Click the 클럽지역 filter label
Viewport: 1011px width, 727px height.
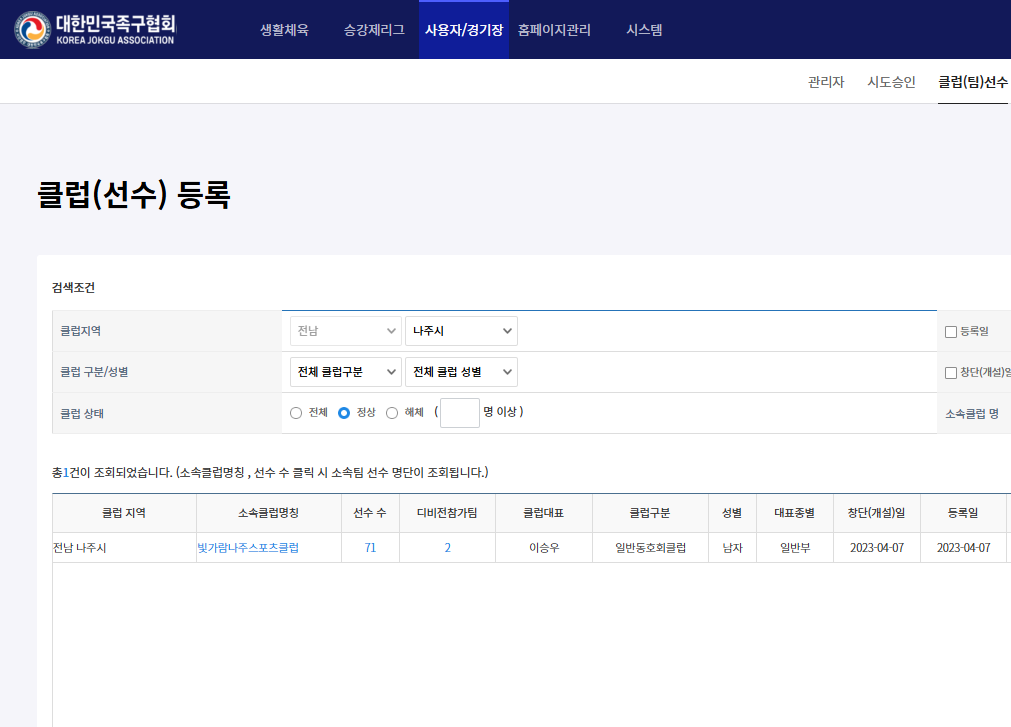[81, 331]
